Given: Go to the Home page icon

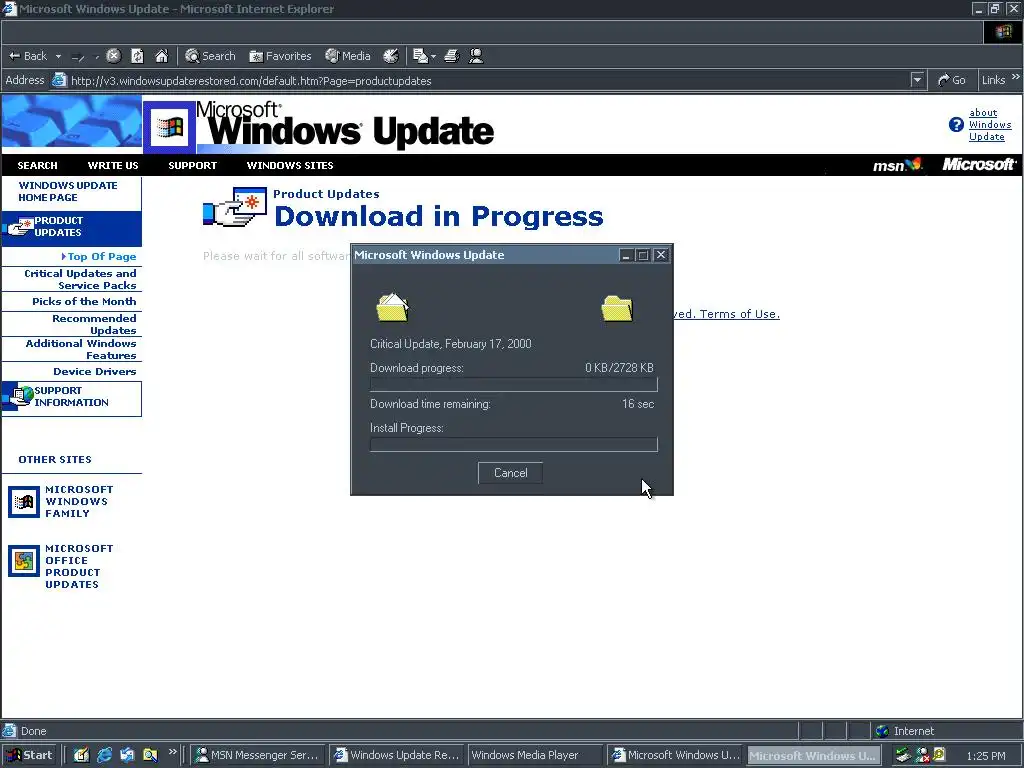Looking at the screenshot, I should (x=161, y=56).
